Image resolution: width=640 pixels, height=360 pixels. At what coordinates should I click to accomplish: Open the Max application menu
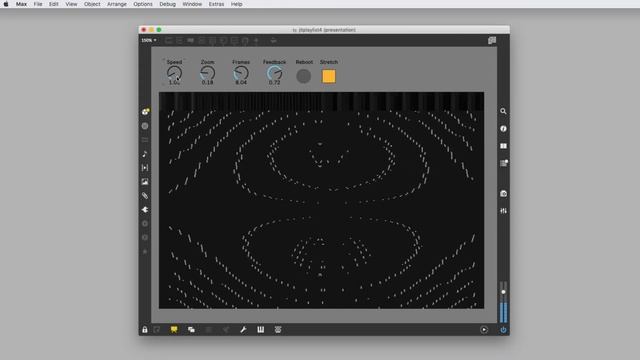pyautogui.click(x=21, y=4)
